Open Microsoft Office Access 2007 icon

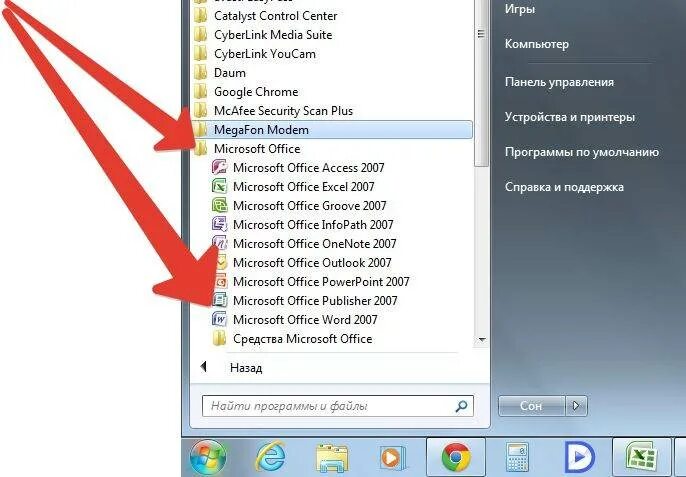(x=220, y=168)
